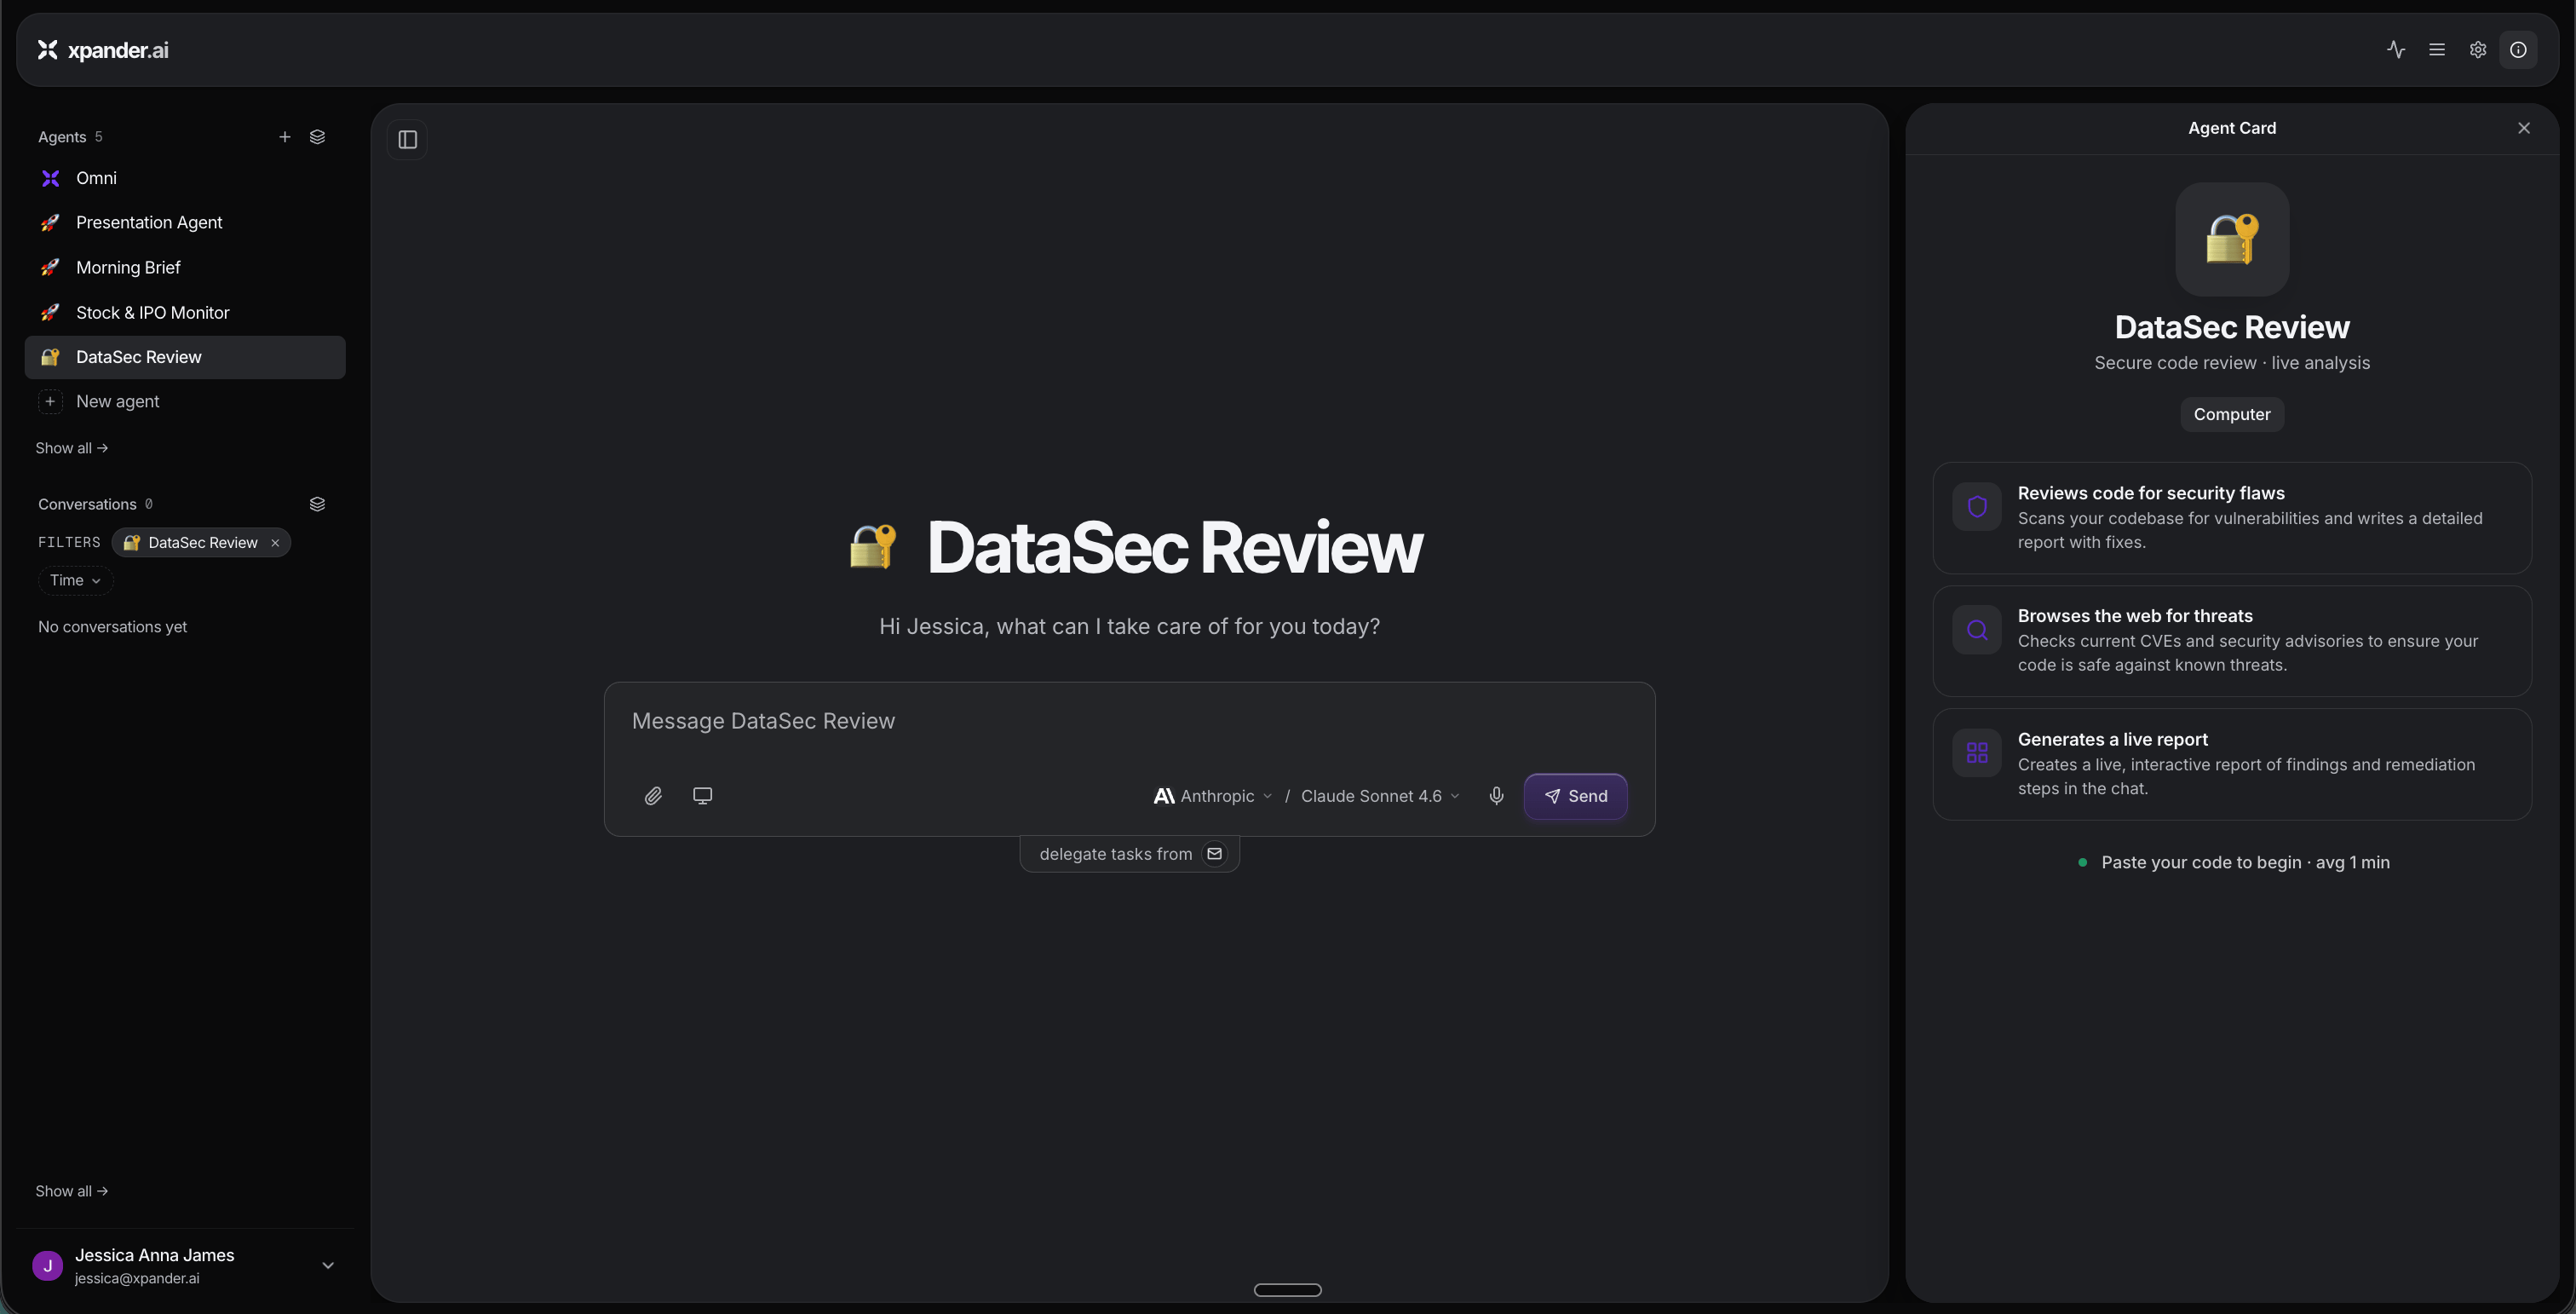Click the large lock icon in Agent Card

[x=2232, y=239]
